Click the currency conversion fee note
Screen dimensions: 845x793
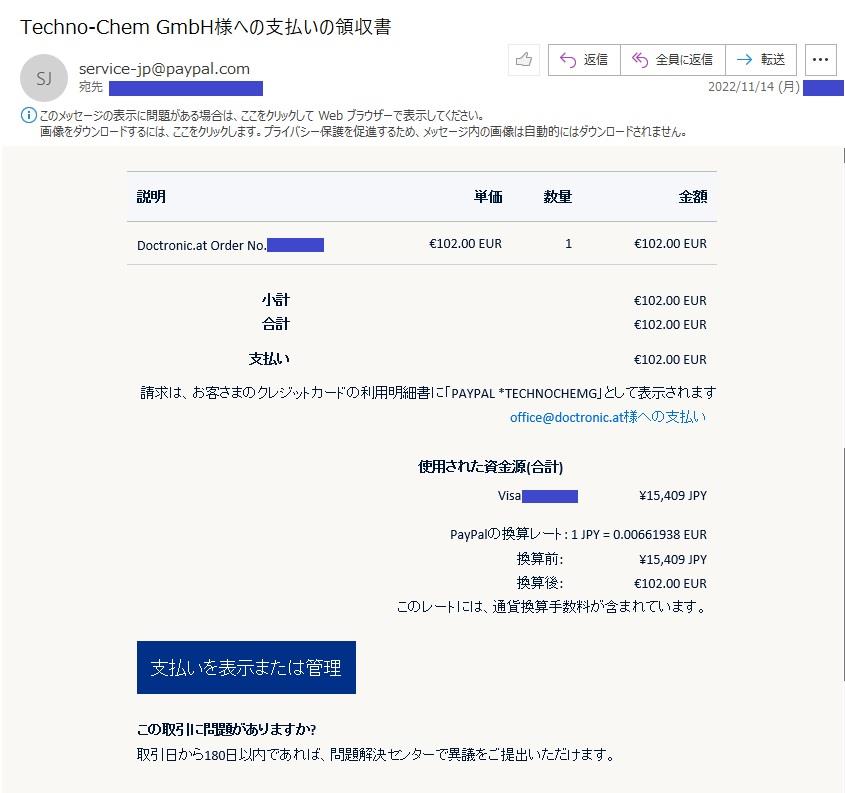point(551,607)
